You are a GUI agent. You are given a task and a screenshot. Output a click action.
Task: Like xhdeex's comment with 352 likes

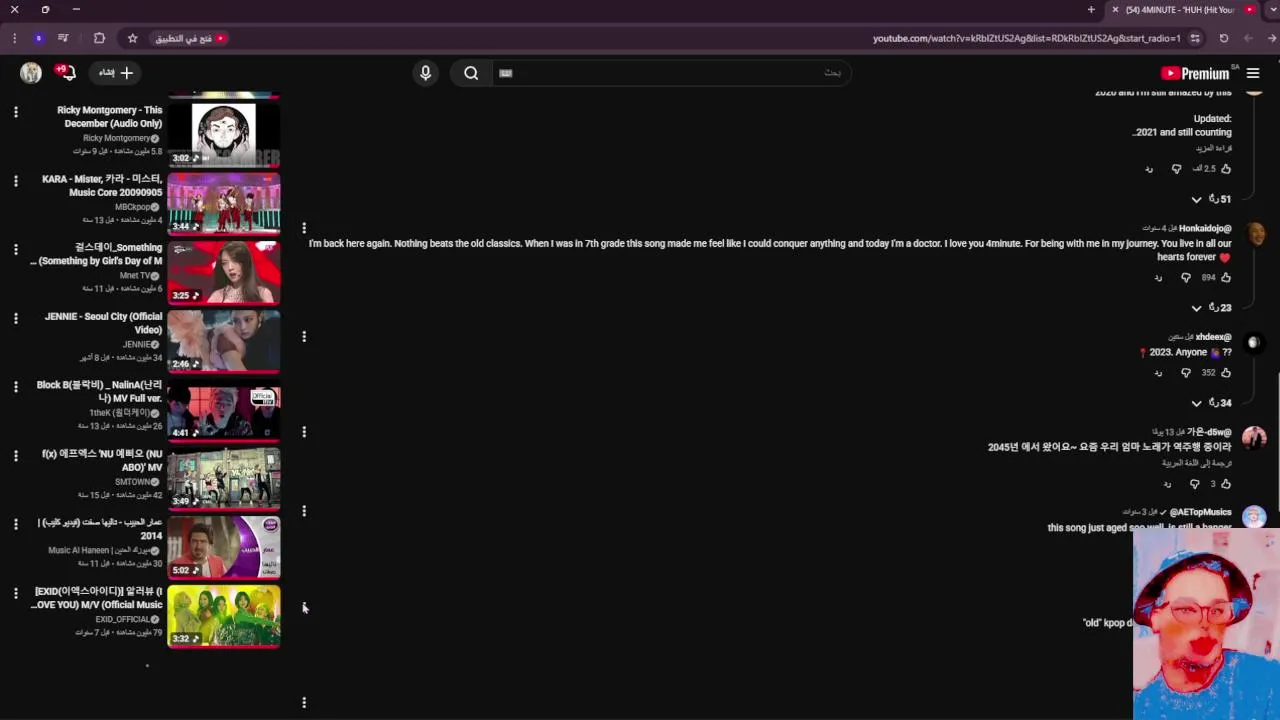1226,373
